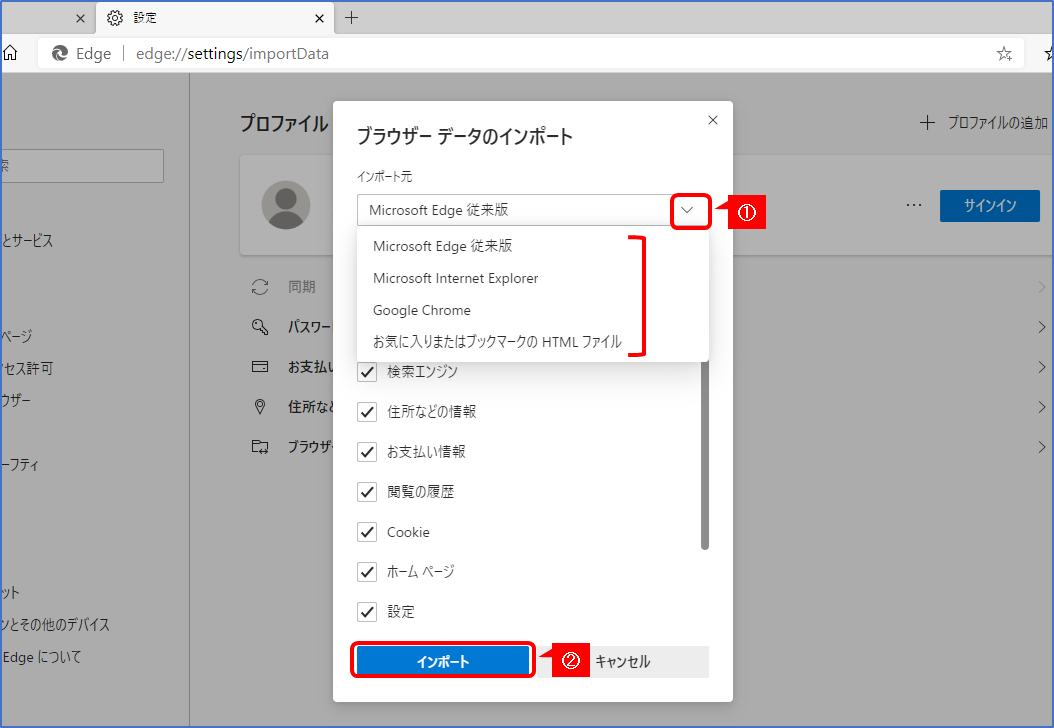
Task: Click the Edge logo in address bar
Action: [x=60, y=54]
